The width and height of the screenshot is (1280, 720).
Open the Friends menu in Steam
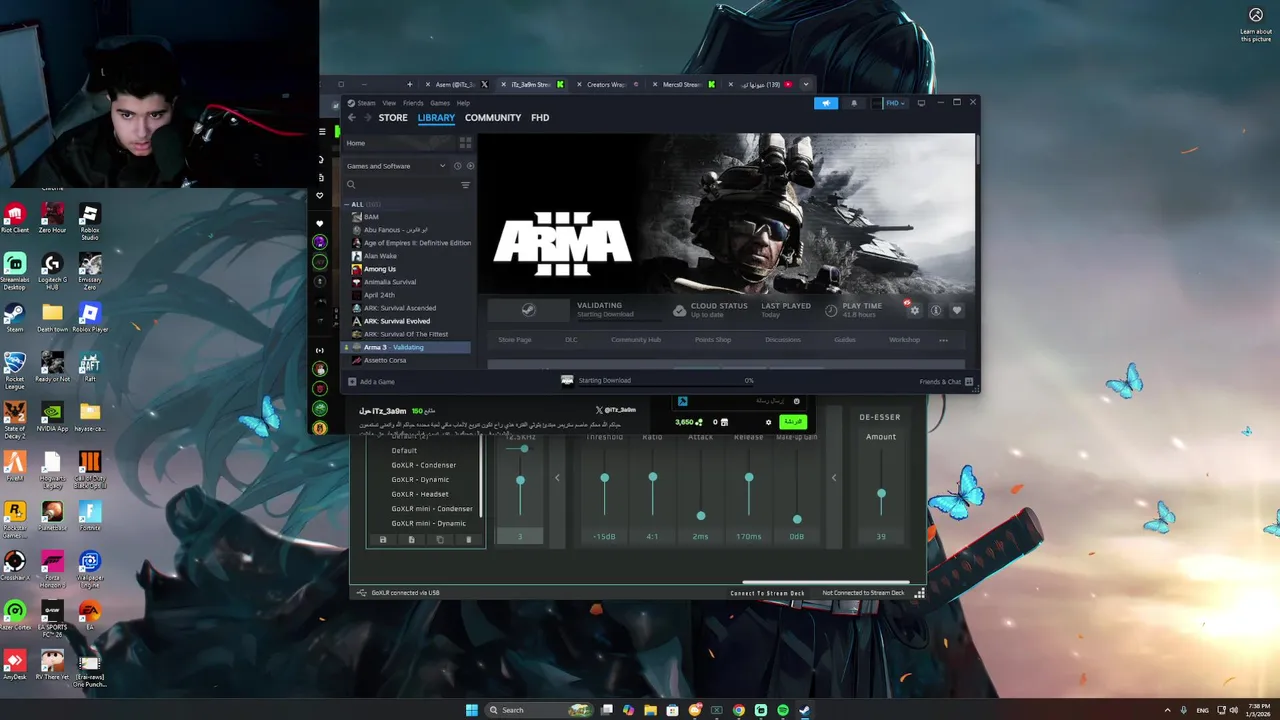(x=413, y=103)
